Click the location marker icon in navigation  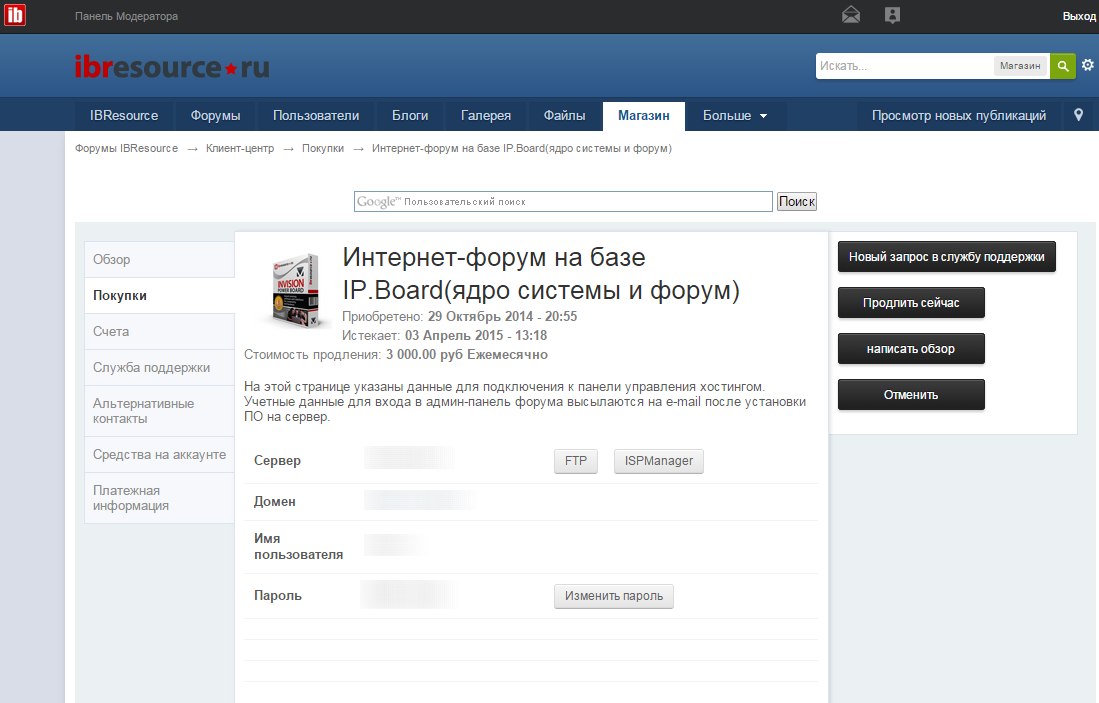pyautogui.click(x=1078, y=115)
